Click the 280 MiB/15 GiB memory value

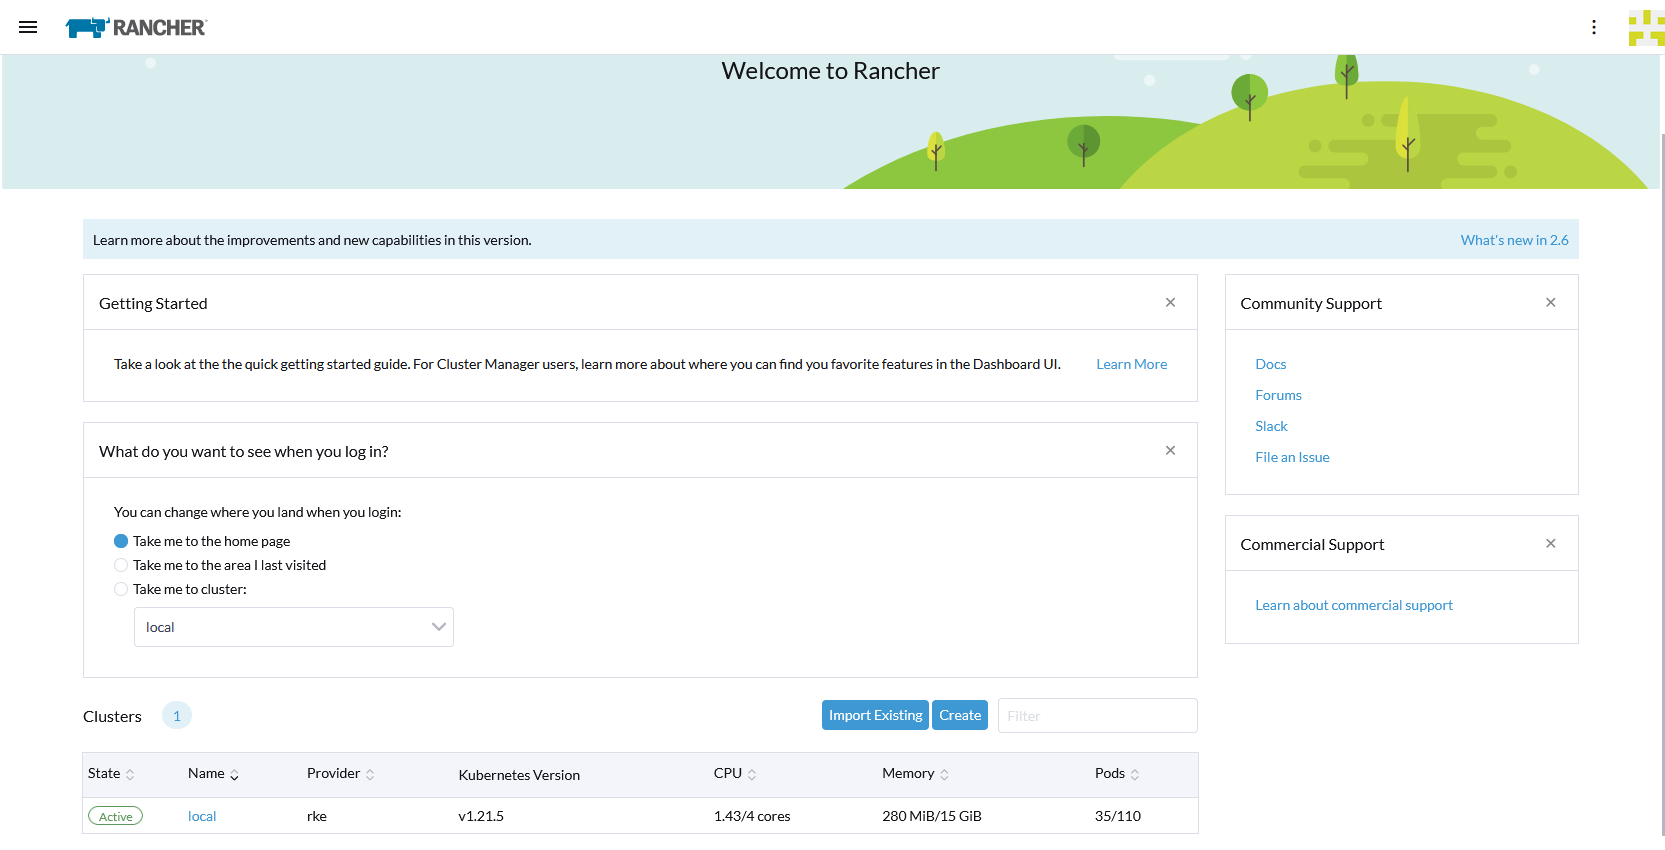coord(932,816)
